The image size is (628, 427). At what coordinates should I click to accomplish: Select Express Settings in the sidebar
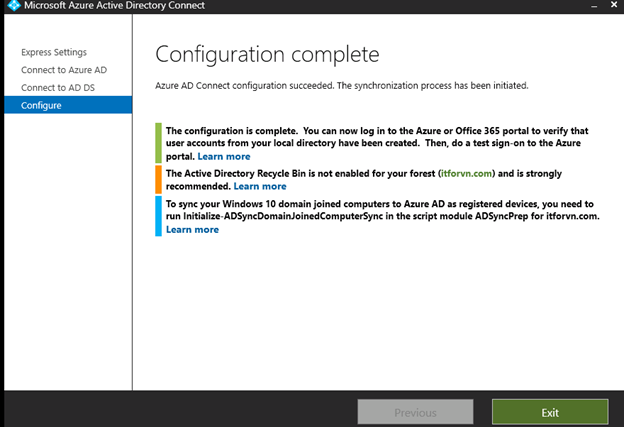point(53,52)
